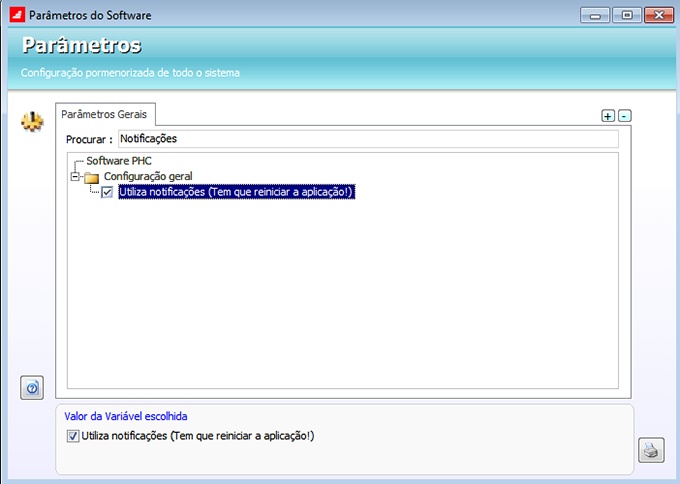Click the gear parameters icon
The image size is (680, 484).
pos(32,122)
